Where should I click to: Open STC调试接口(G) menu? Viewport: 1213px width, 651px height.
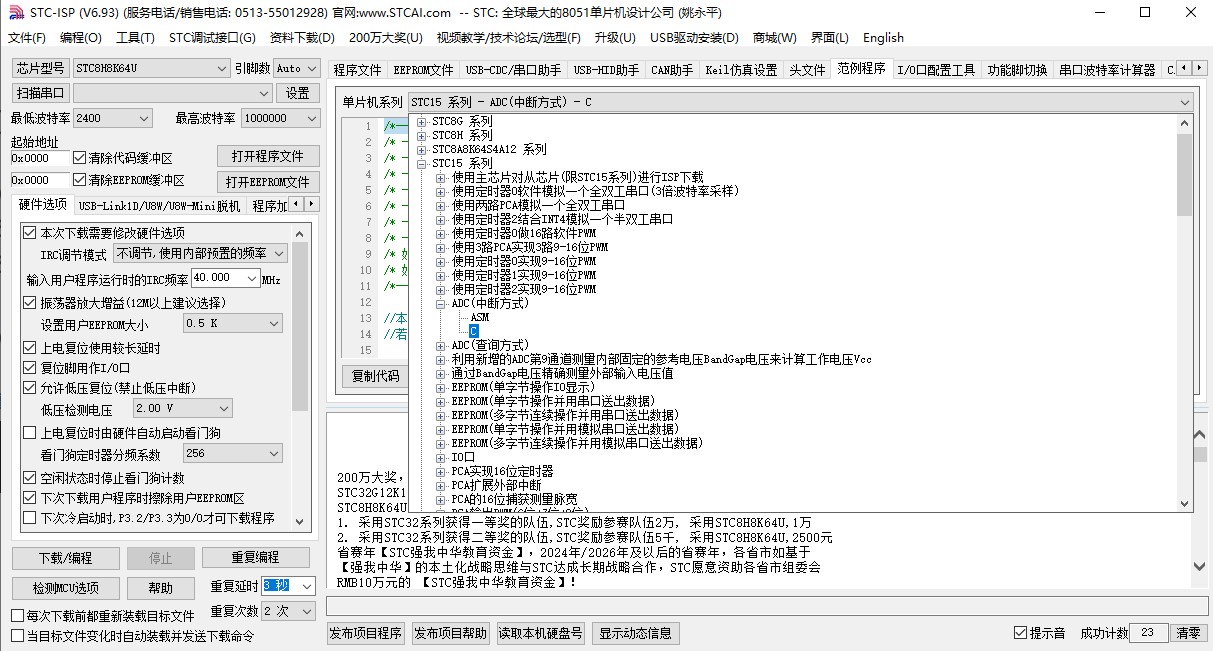click(212, 38)
